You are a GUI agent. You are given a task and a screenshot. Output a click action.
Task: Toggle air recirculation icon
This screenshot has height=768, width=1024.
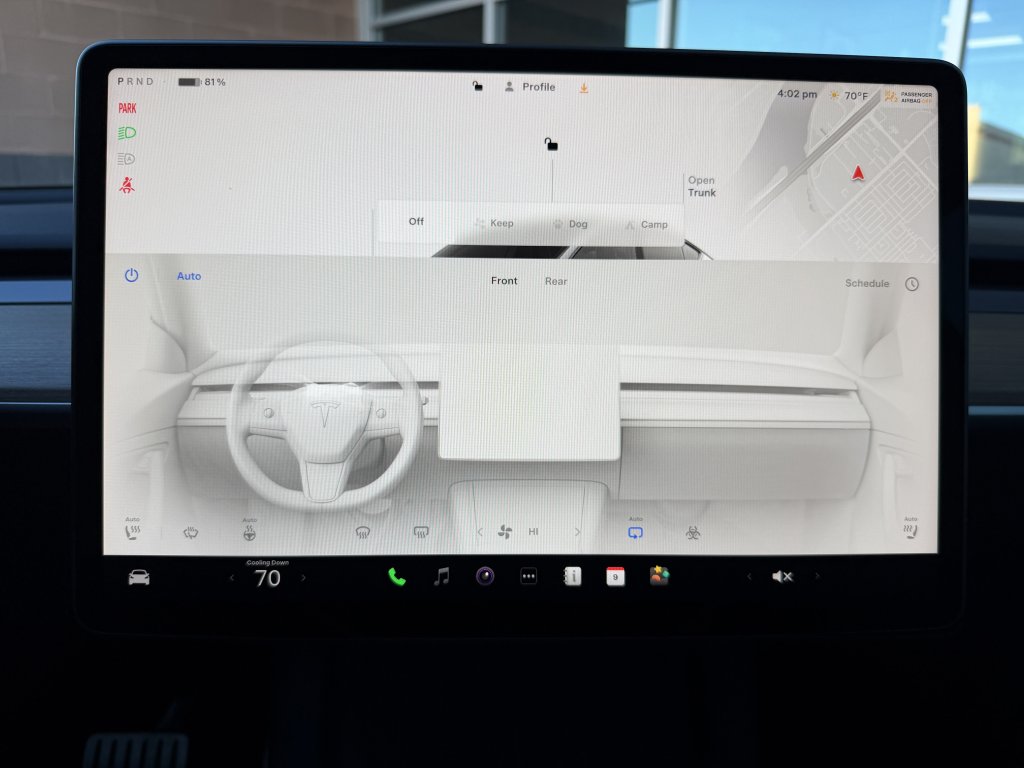point(635,532)
